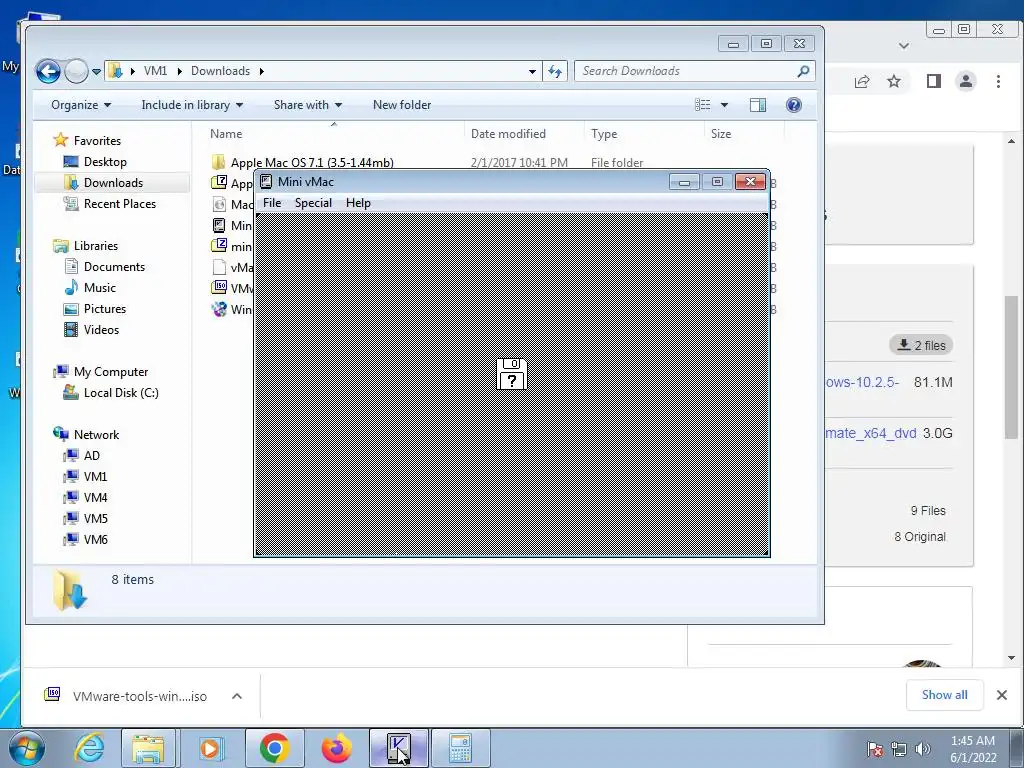This screenshot has width=1024, height=768.
Task: Change the view with the view icon
Action: click(703, 104)
